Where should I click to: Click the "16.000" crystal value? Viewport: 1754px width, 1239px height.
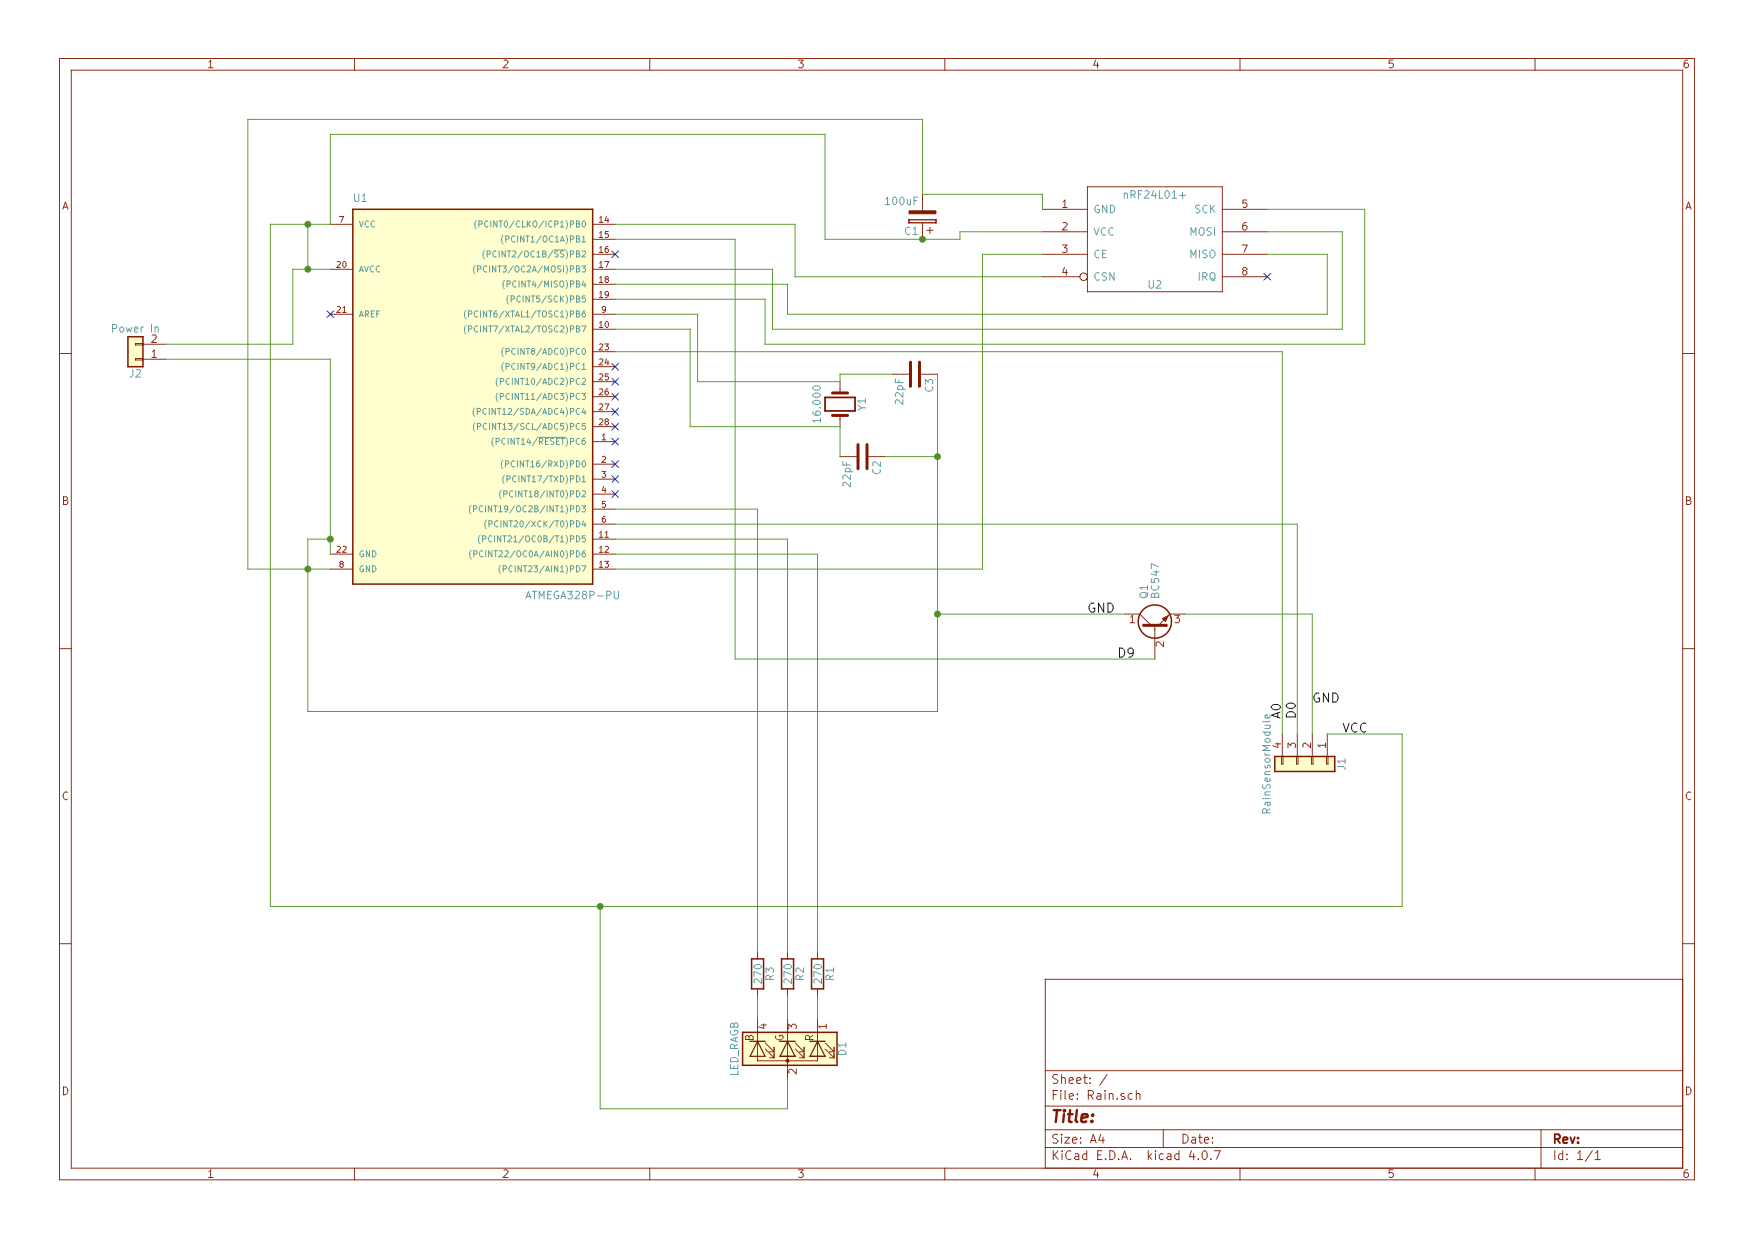tap(817, 404)
